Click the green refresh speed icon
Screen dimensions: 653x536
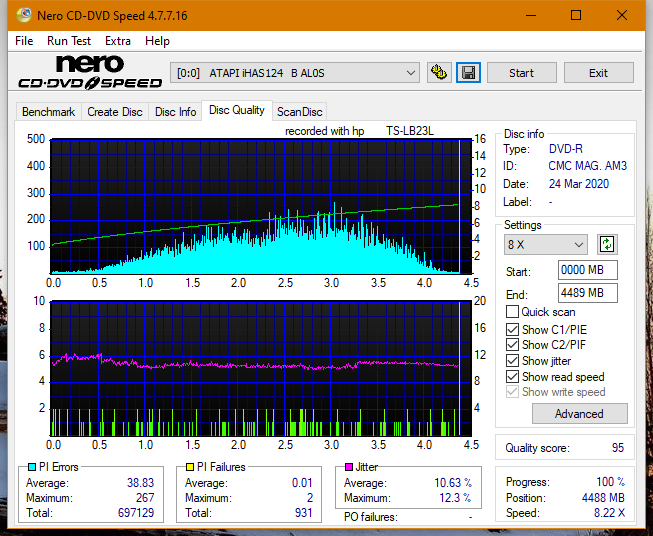(607, 244)
